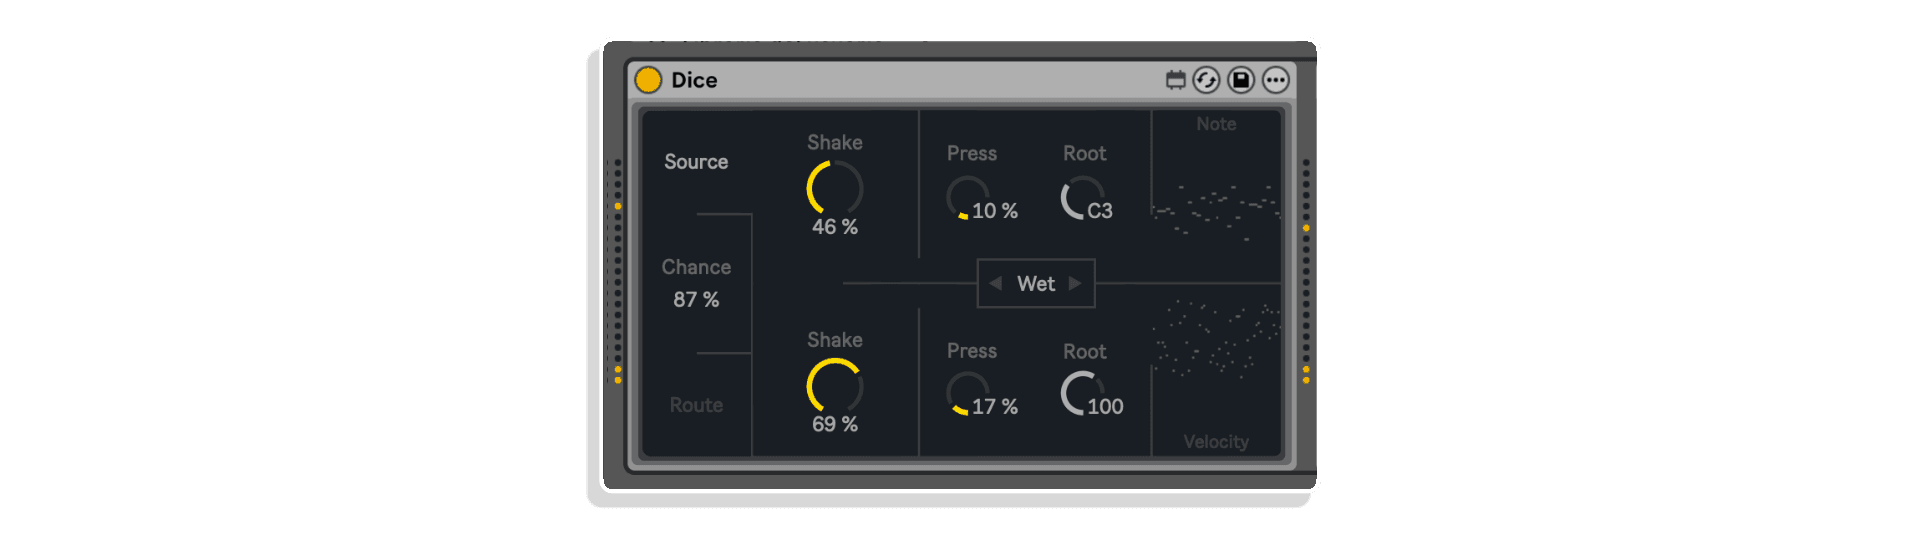Screen dimensions: 1920x551
Task: Save preset with the disk icon
Action: (1241, 80)
